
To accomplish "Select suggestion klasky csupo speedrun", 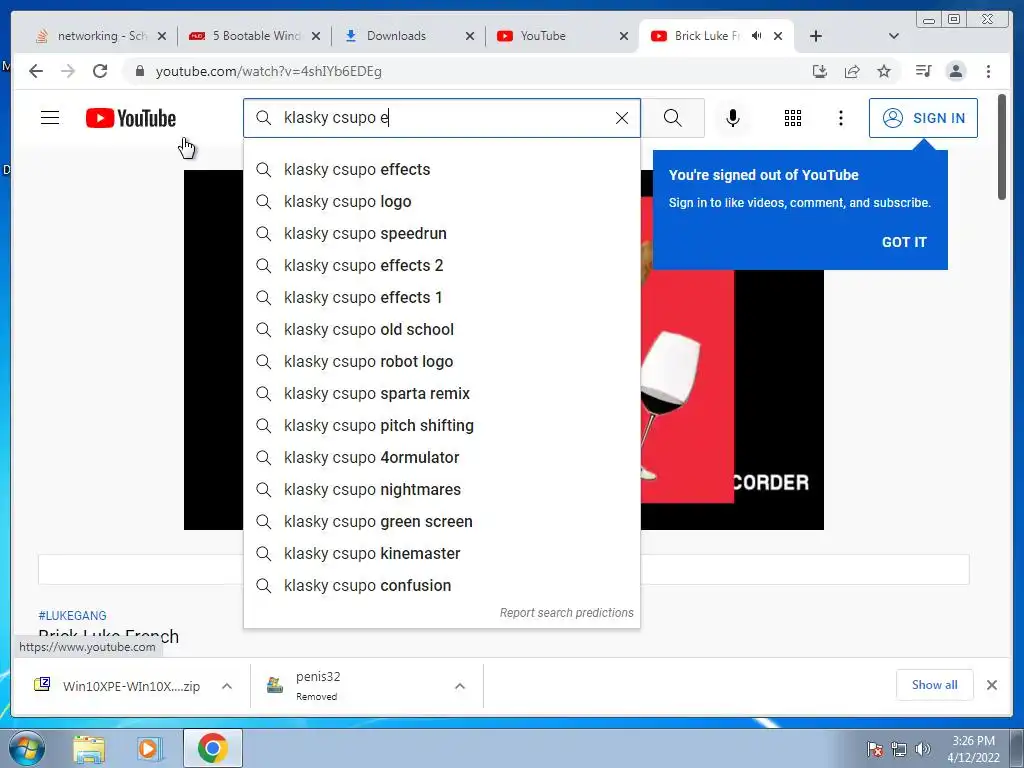I will (441, 234).
